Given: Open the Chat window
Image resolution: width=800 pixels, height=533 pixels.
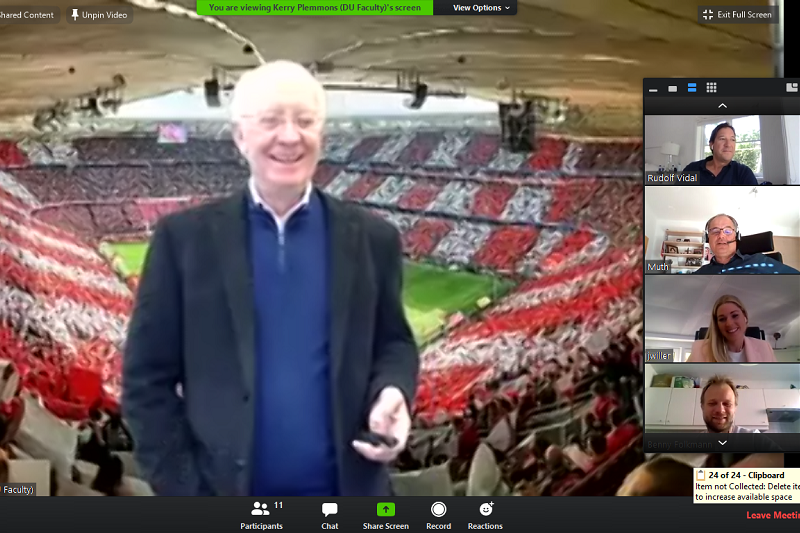Looking at the screenshot, I should pos(330,514).
